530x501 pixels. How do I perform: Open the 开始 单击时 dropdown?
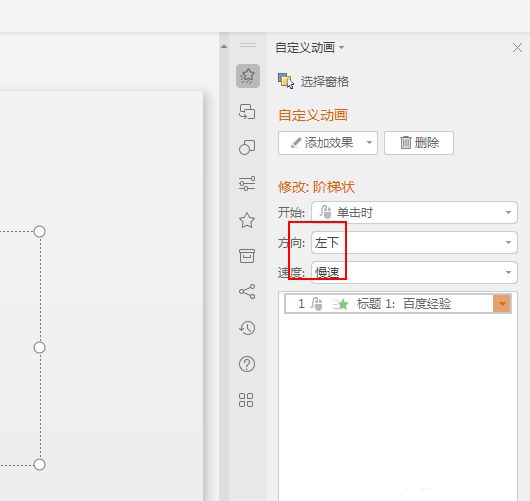pyautogui.click(x=414, y=212)
